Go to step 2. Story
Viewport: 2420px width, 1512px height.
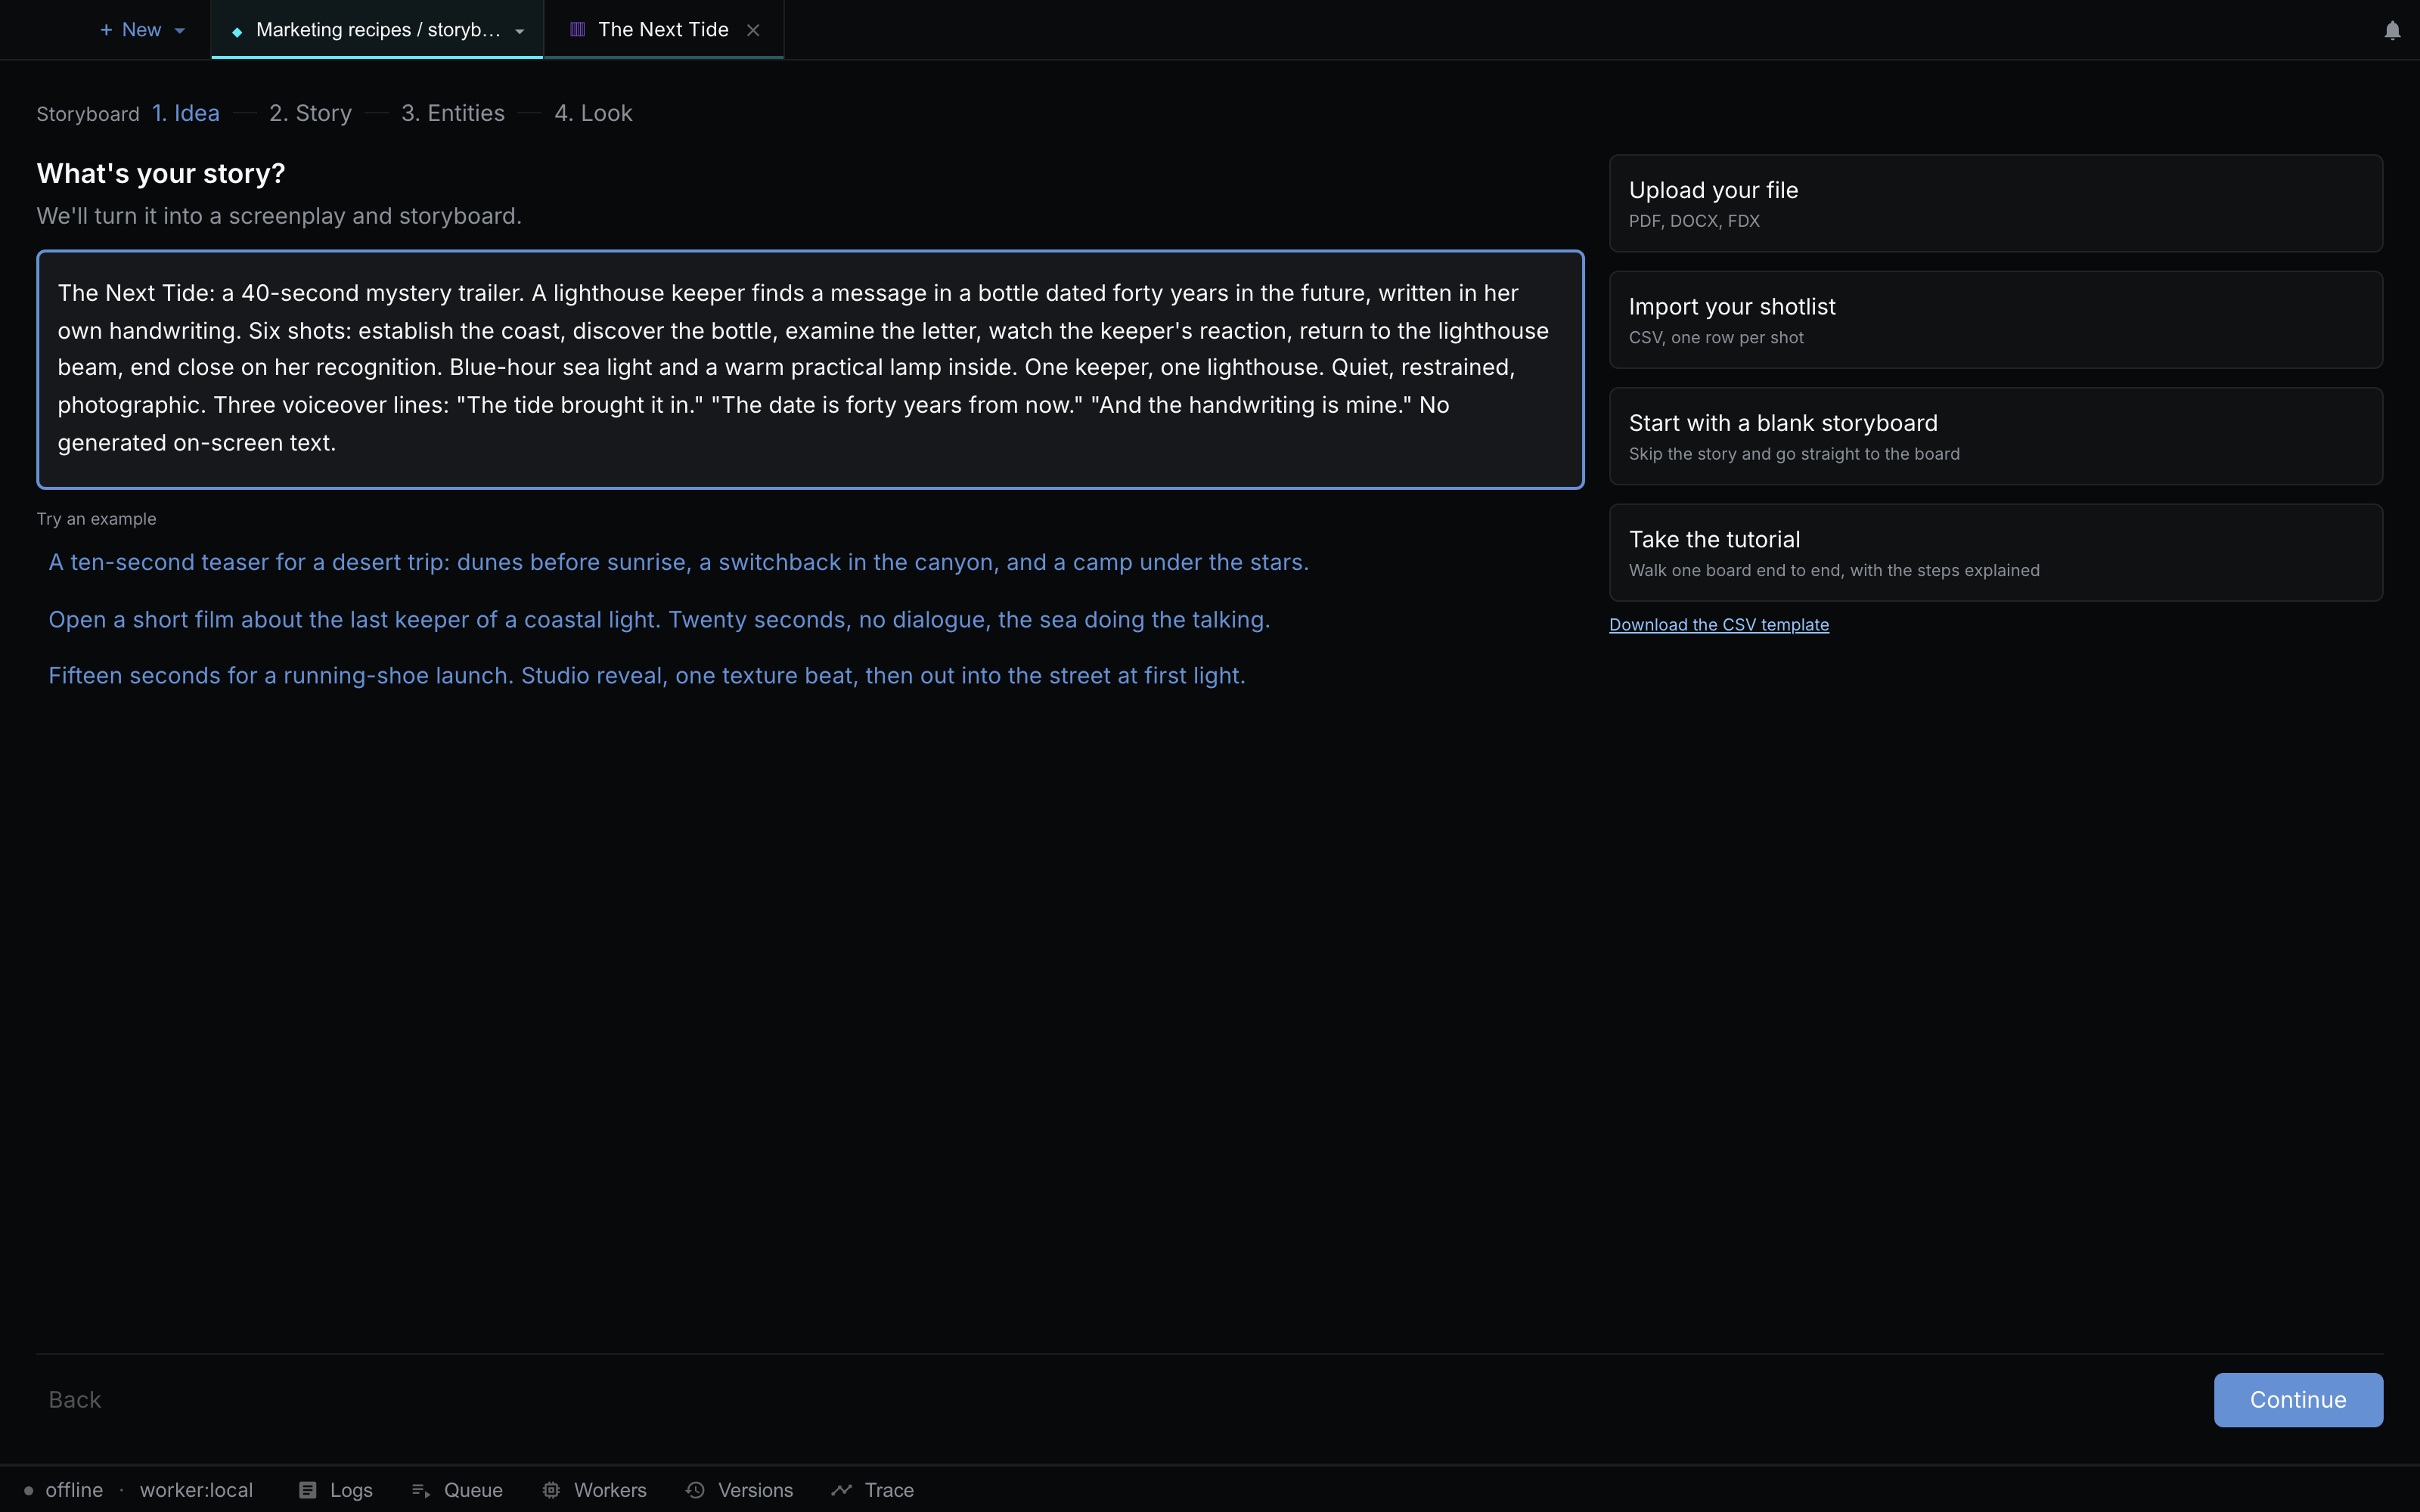click(310, 113)
